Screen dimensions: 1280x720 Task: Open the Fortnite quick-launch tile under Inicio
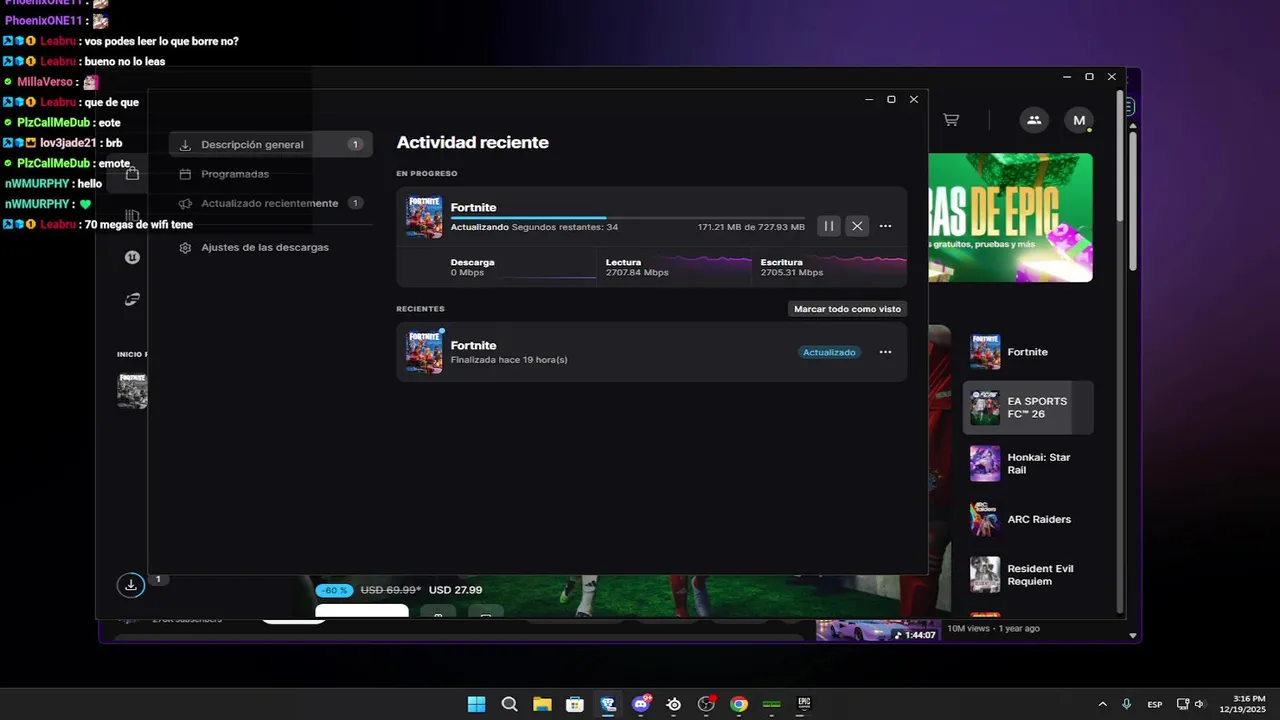[132, 391]
